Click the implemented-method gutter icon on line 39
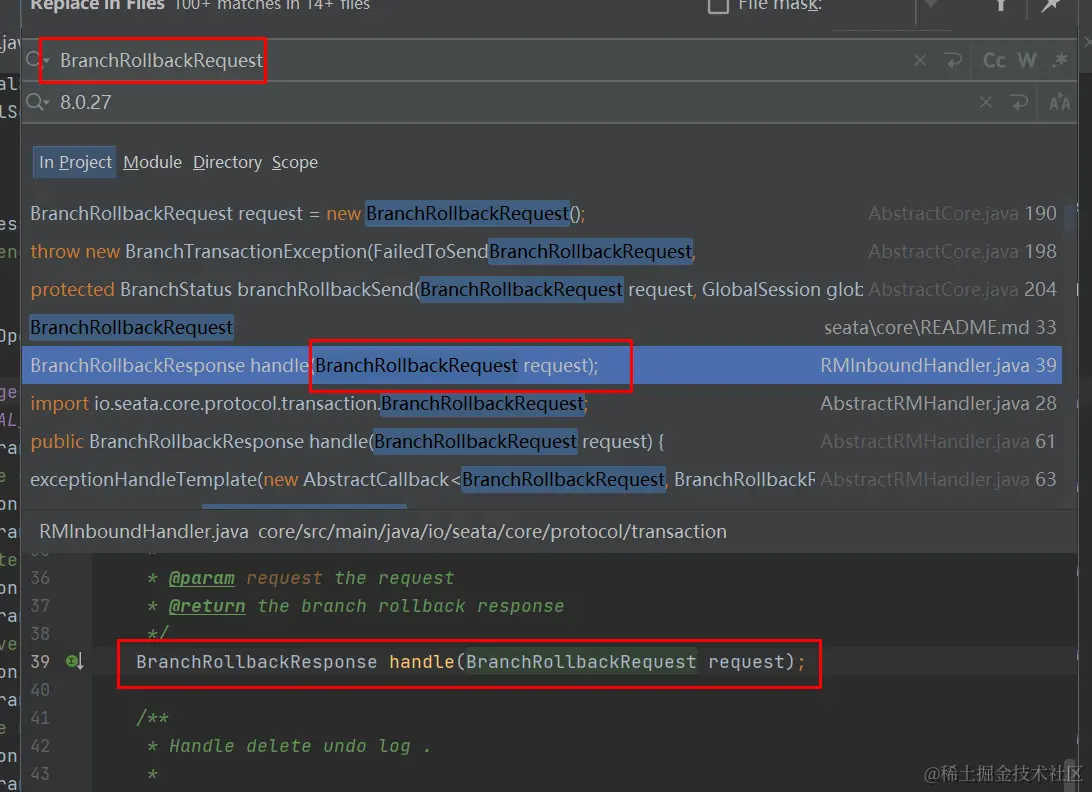The height and width of the screenshot is (792, 1092). [75, 661]
